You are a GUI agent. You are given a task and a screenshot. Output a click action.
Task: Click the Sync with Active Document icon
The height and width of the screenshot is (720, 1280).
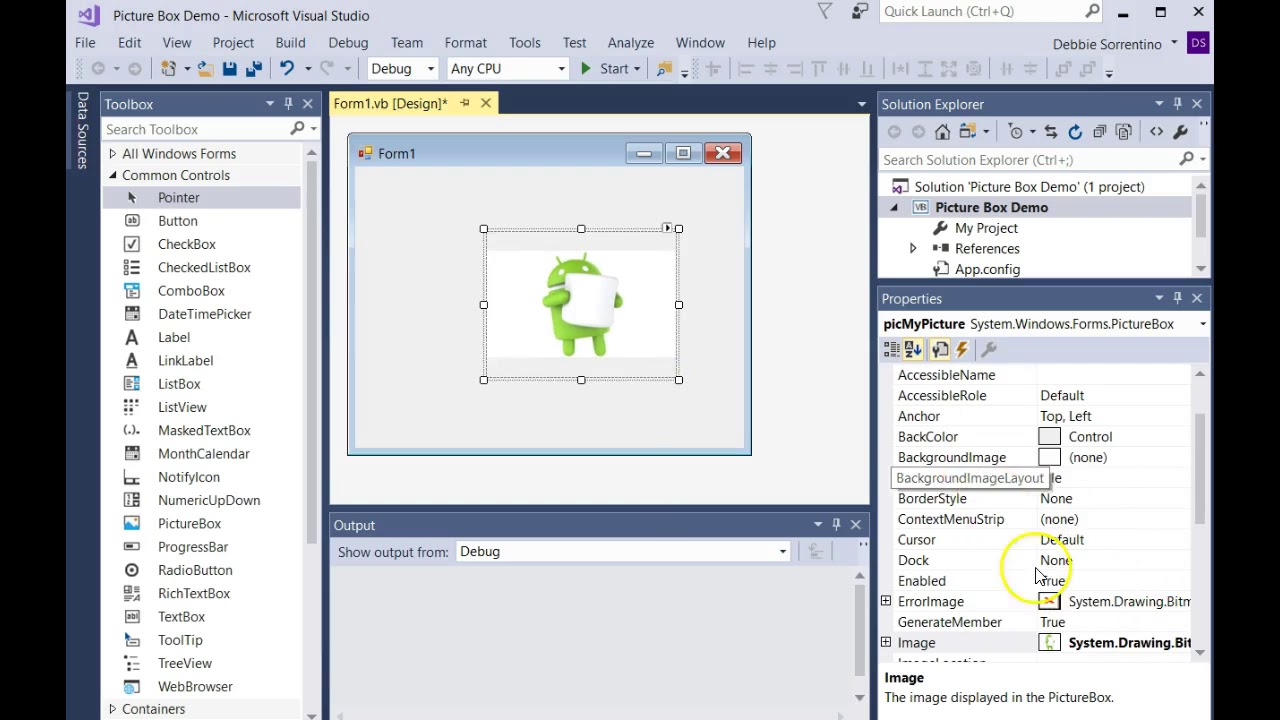coord(1050,132)
